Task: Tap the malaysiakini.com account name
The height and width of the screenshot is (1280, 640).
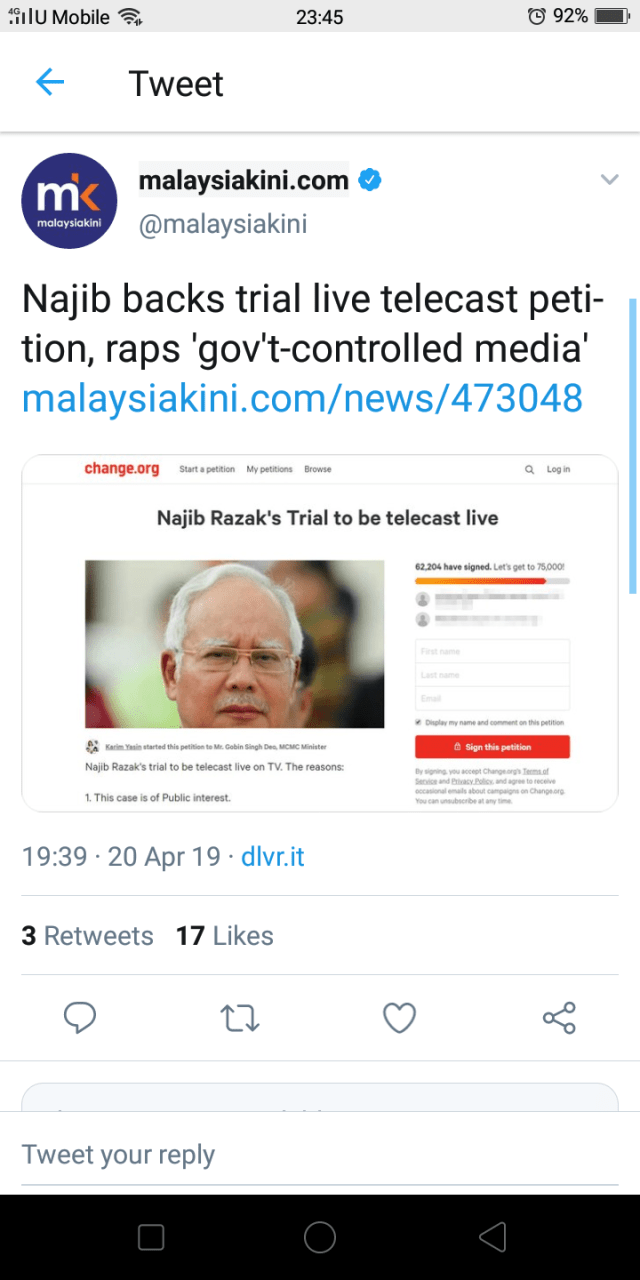Action: pyautogui.click(x=243, y=181)
